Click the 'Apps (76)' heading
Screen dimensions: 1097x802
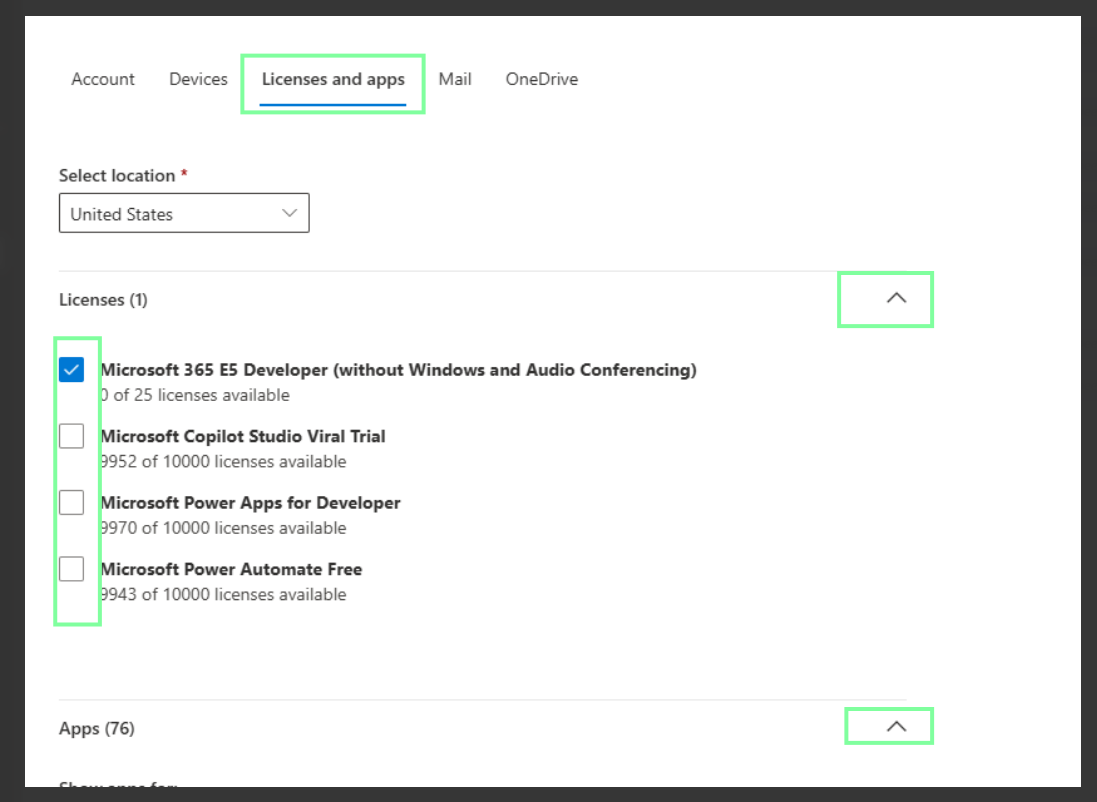(x=97, y=729)
